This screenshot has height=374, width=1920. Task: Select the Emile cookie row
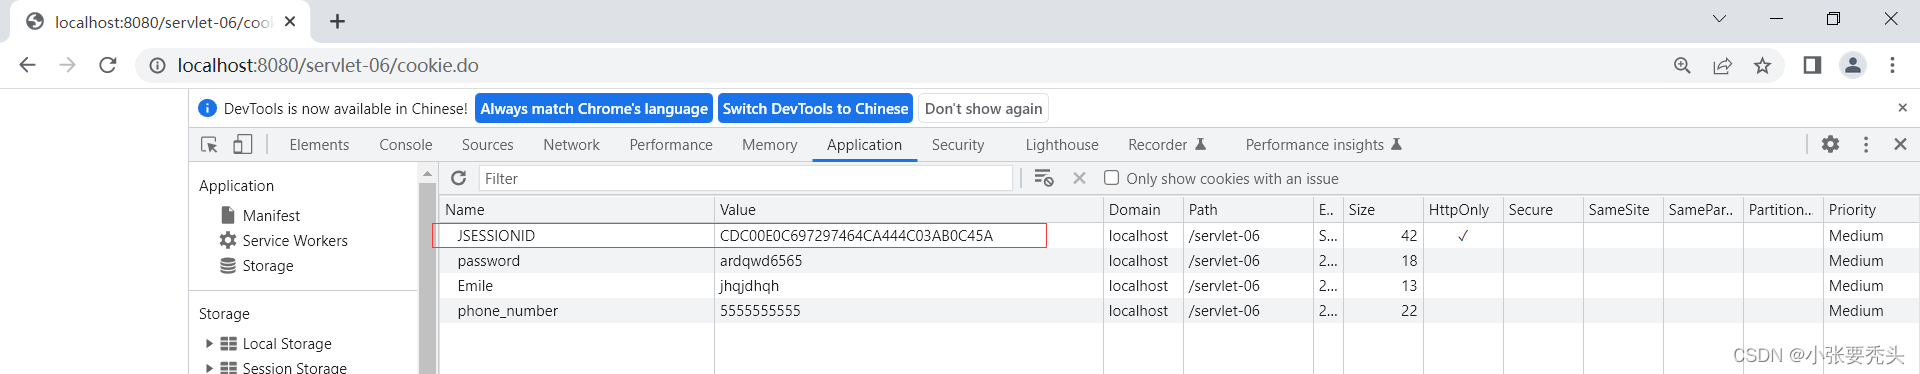pyautogui.click(x=1179, y=285)
